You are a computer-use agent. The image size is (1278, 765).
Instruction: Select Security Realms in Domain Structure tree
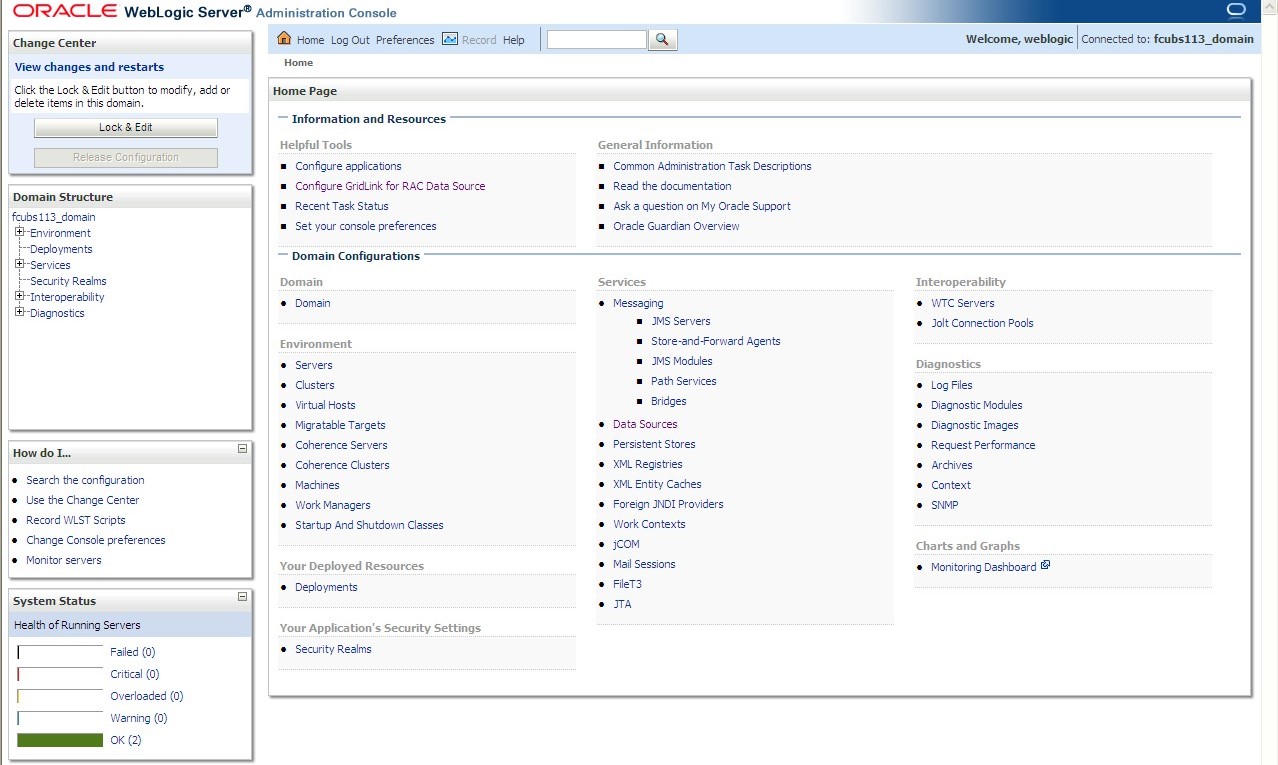pyautogui.click(x=68, y=281)
